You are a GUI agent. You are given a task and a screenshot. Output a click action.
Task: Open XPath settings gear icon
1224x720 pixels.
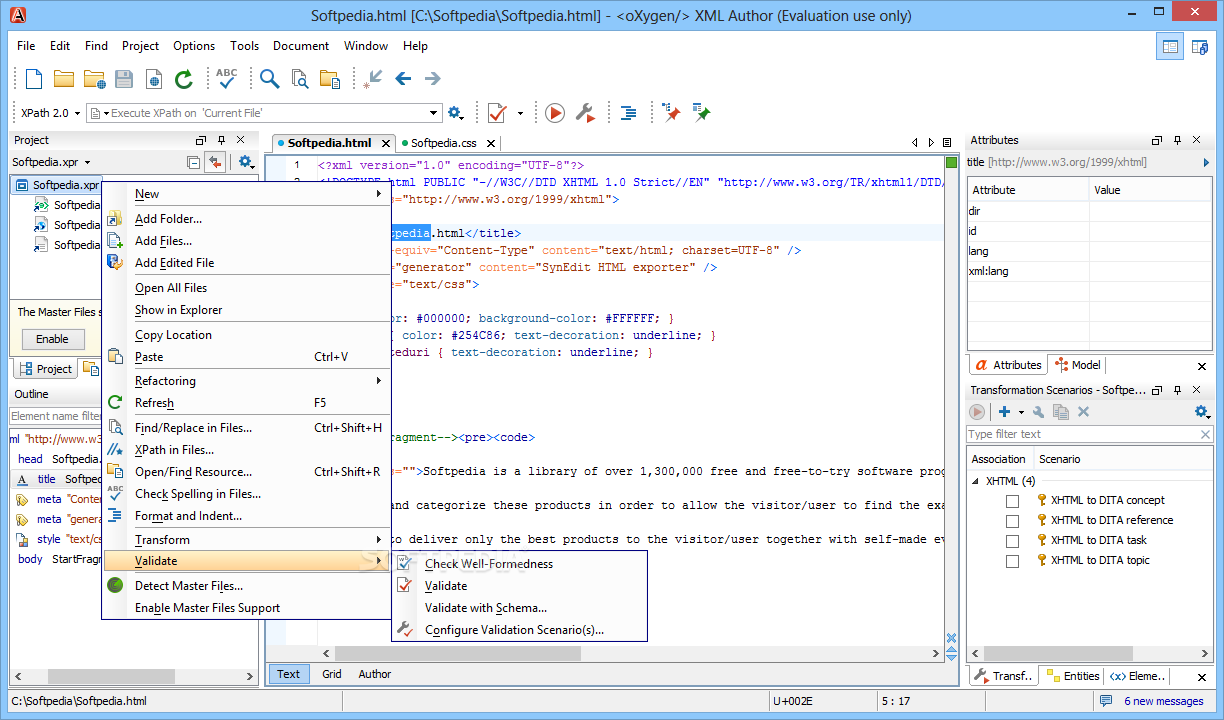pos(456,113)
